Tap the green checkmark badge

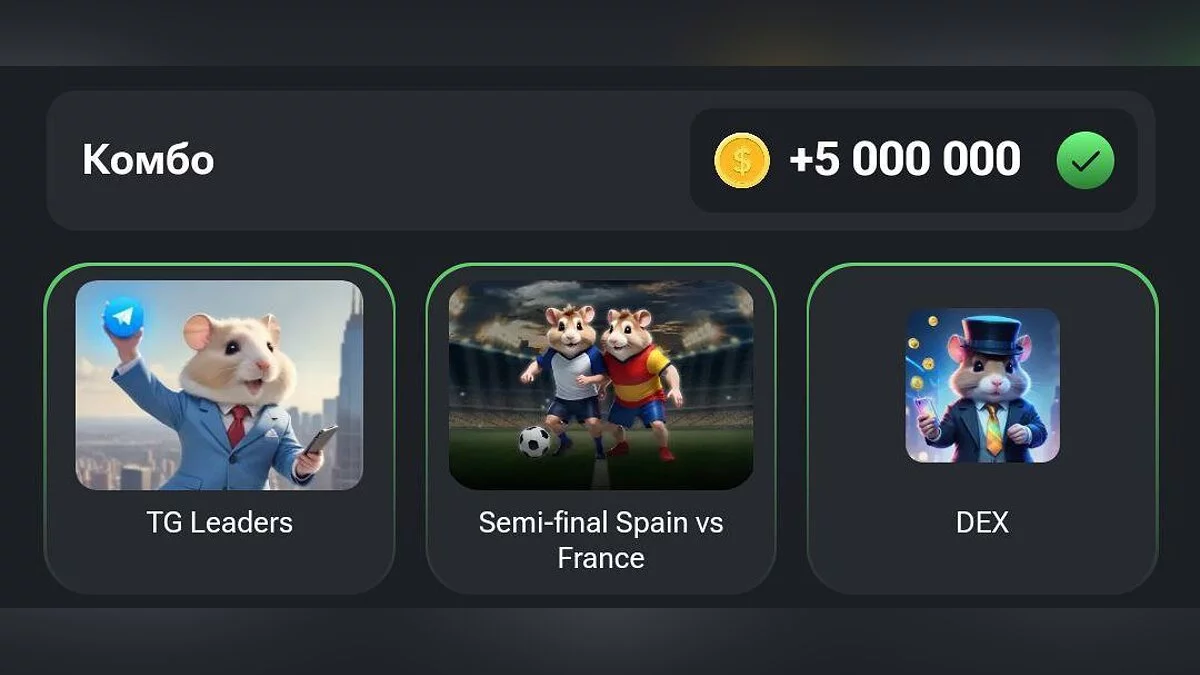(1085, 160)
